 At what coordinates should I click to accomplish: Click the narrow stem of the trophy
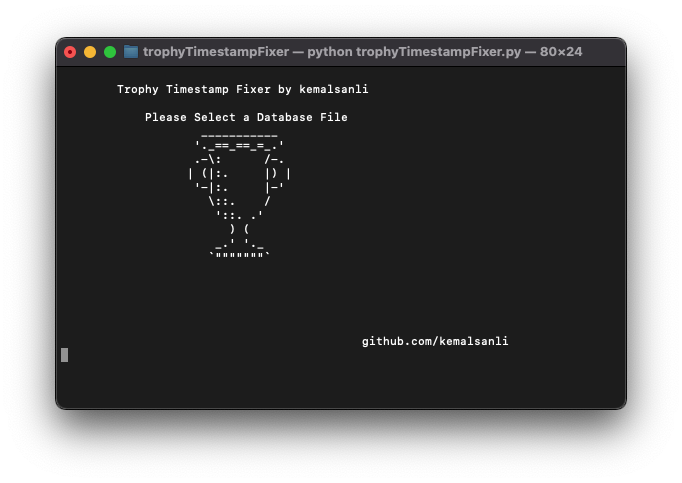[x=239, y=228]
